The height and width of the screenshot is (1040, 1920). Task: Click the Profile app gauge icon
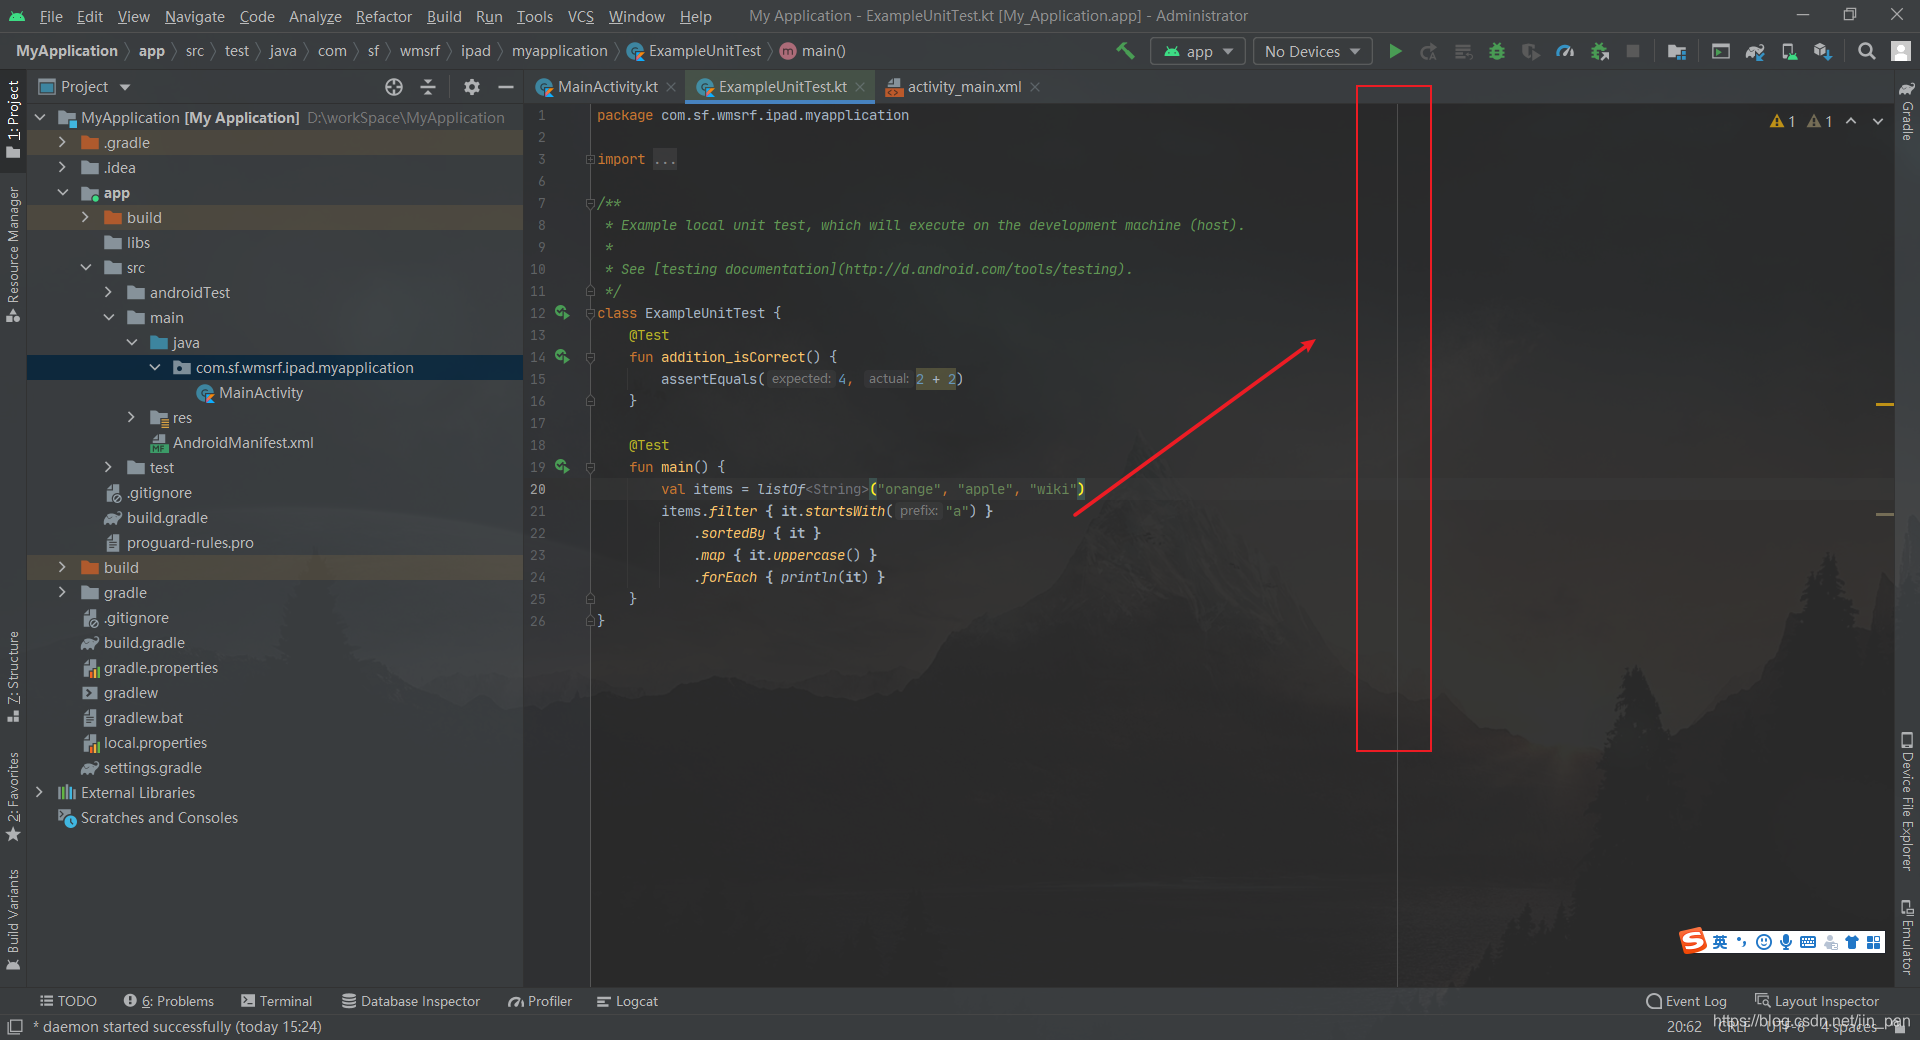(1565, 51)
